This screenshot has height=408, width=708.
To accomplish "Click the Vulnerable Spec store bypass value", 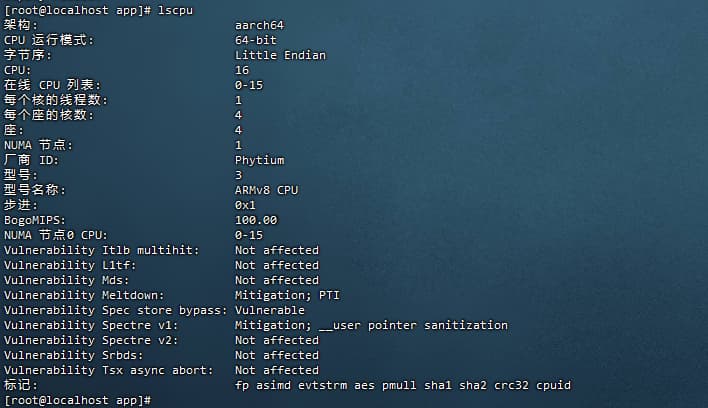I will coord(270,310).
